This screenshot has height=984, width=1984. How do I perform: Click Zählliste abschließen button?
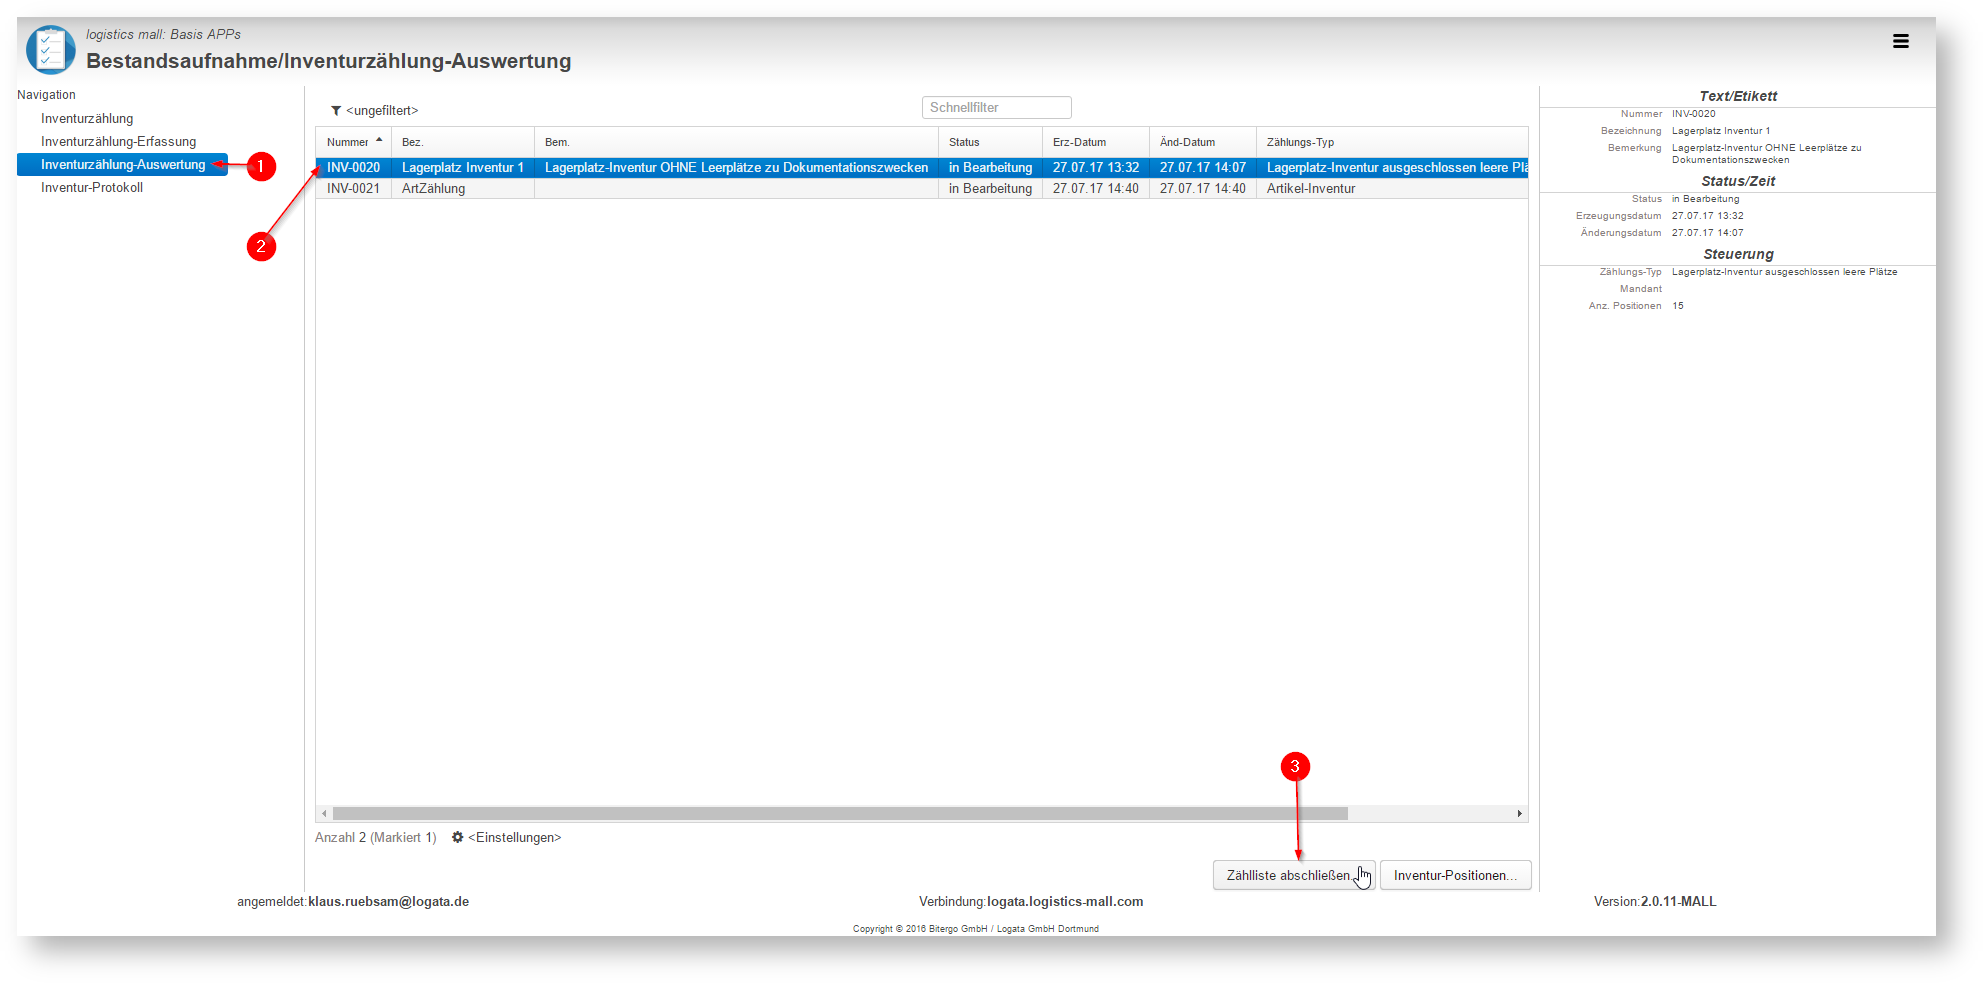pos(1294,875)
